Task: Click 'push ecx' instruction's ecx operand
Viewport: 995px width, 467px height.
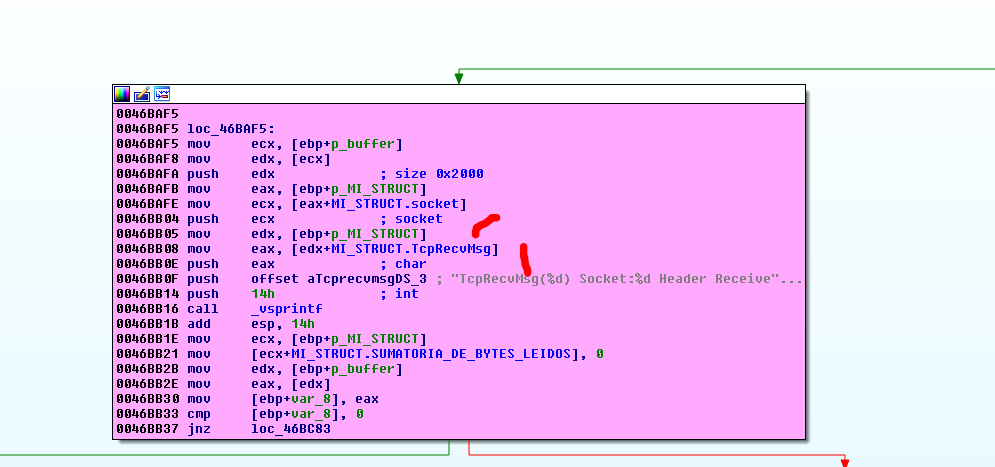Action: pyautogui.click(x=263, y=219)
